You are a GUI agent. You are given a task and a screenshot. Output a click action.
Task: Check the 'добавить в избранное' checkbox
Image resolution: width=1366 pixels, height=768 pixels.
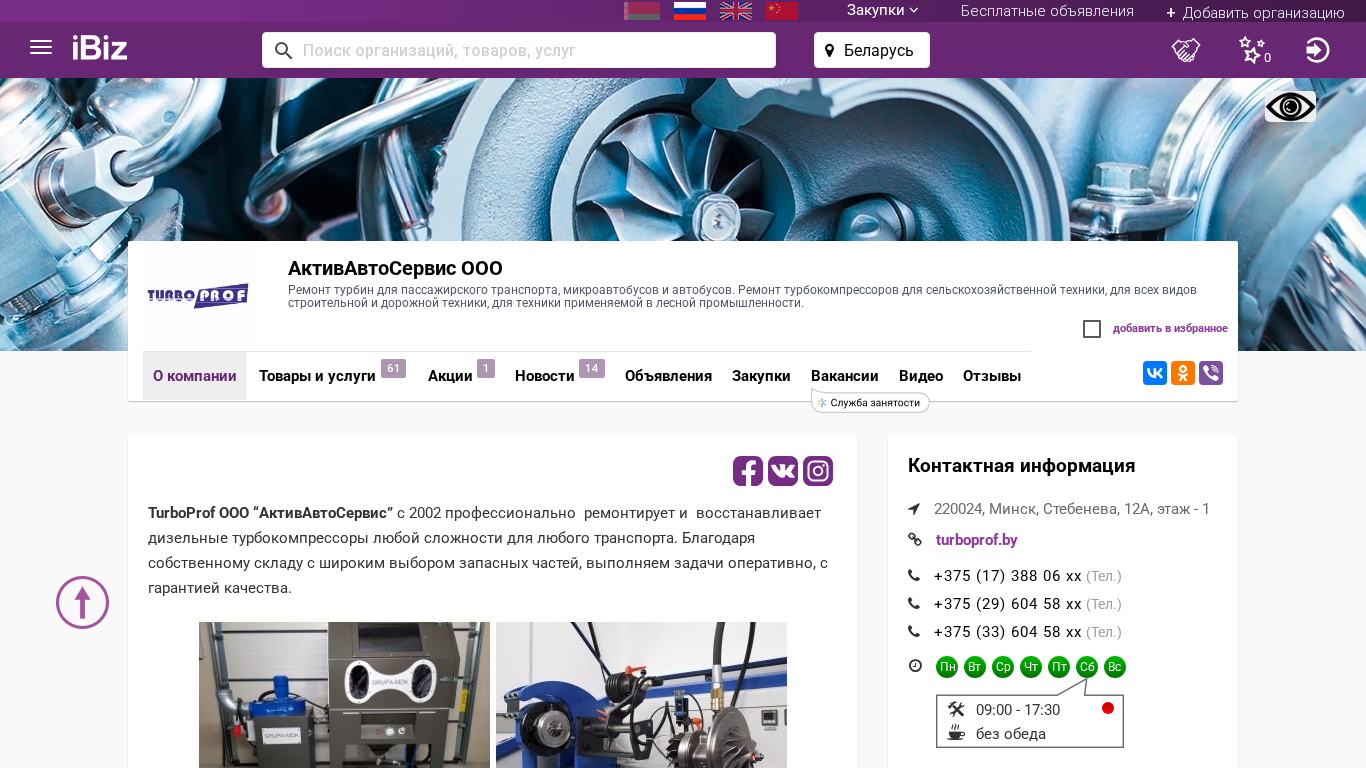(1092, 329)
